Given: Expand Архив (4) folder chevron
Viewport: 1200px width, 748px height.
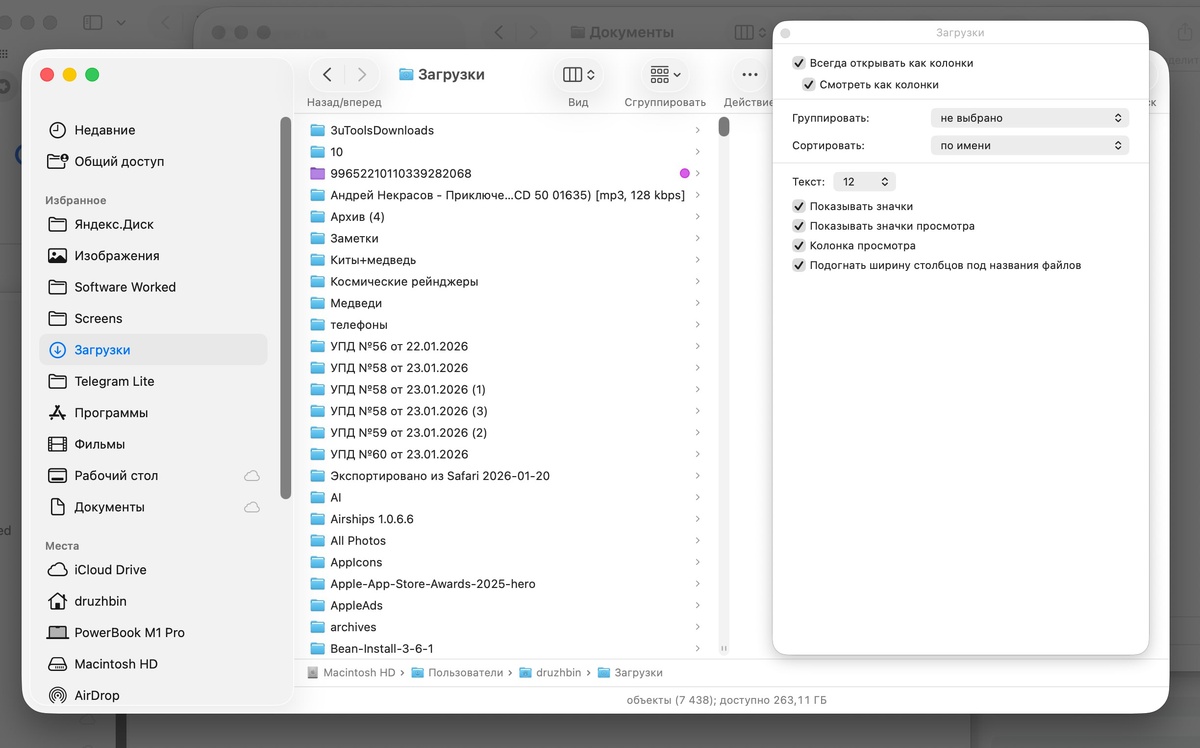Looking at the screenshot, I should pyautogui.click(x=697, y=217).
